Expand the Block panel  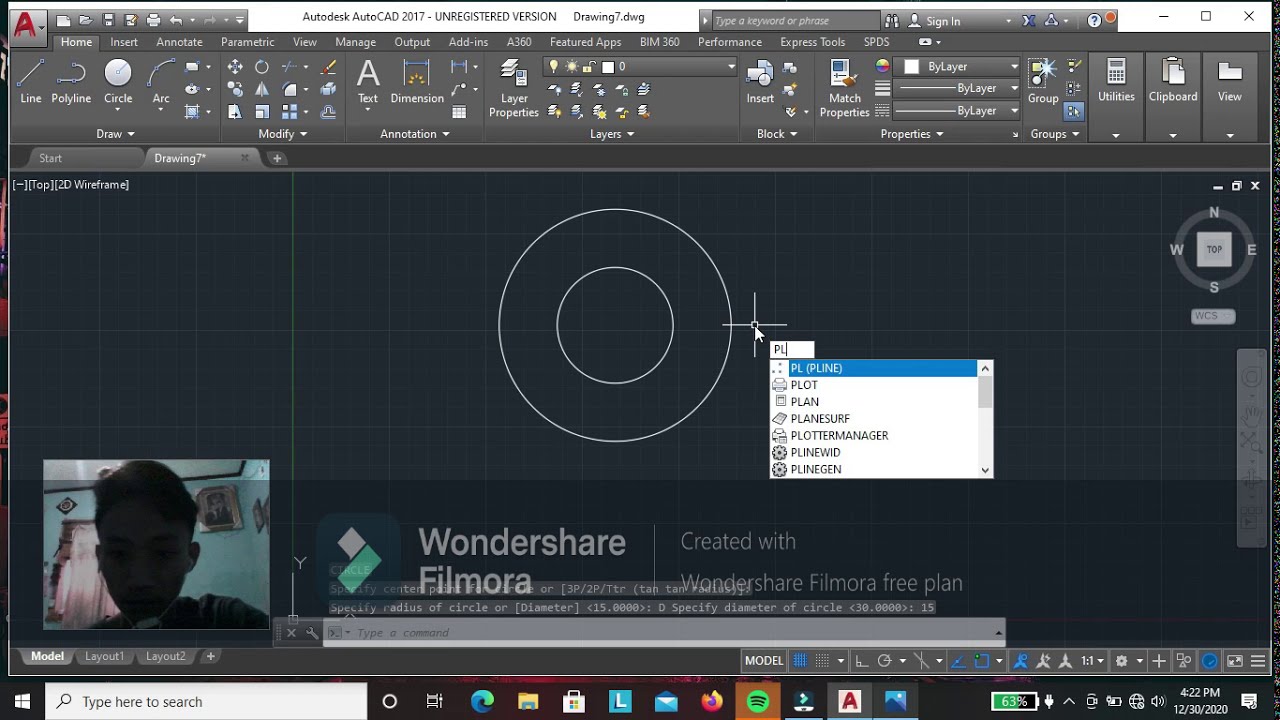point(777,134)
